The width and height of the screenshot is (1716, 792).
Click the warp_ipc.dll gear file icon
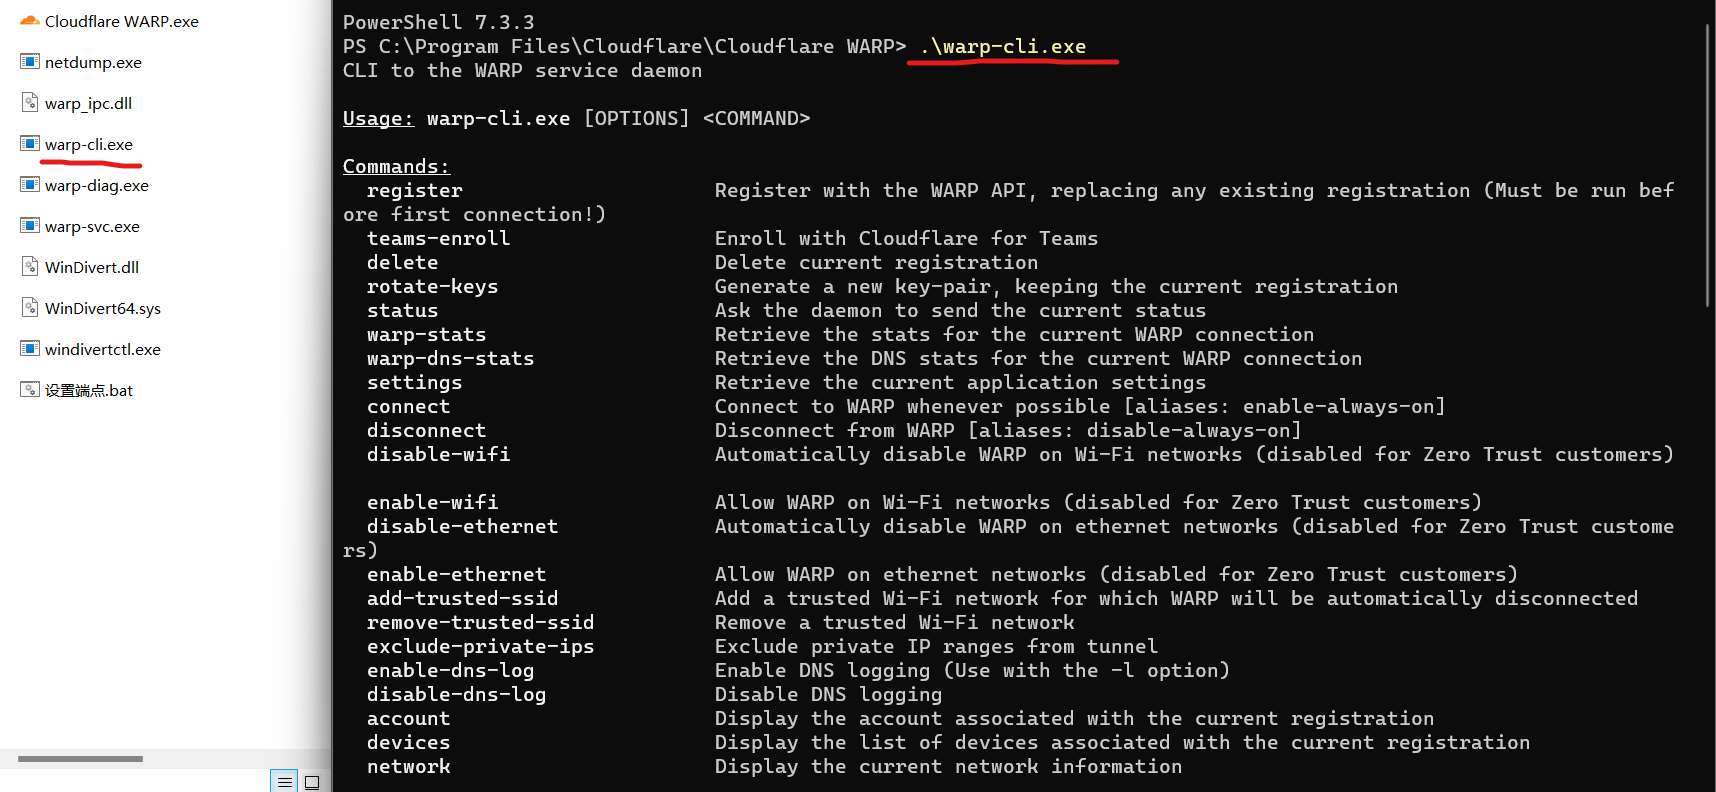pos(29,102)
